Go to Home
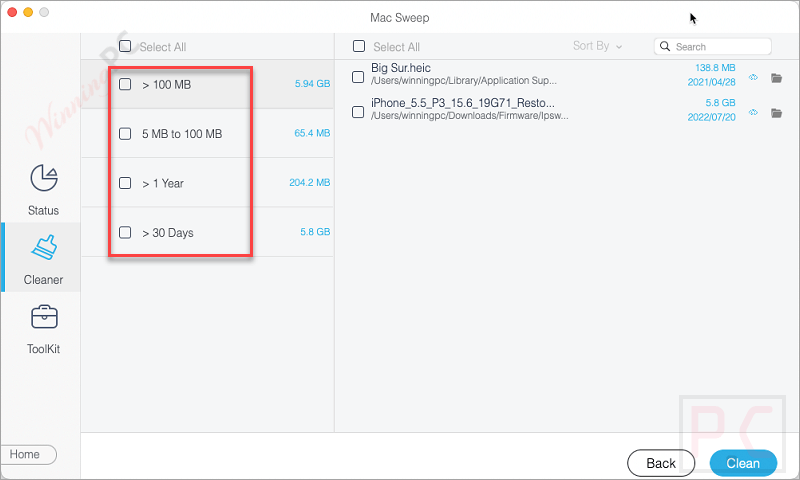800x480 pixels. pos(29,454)
